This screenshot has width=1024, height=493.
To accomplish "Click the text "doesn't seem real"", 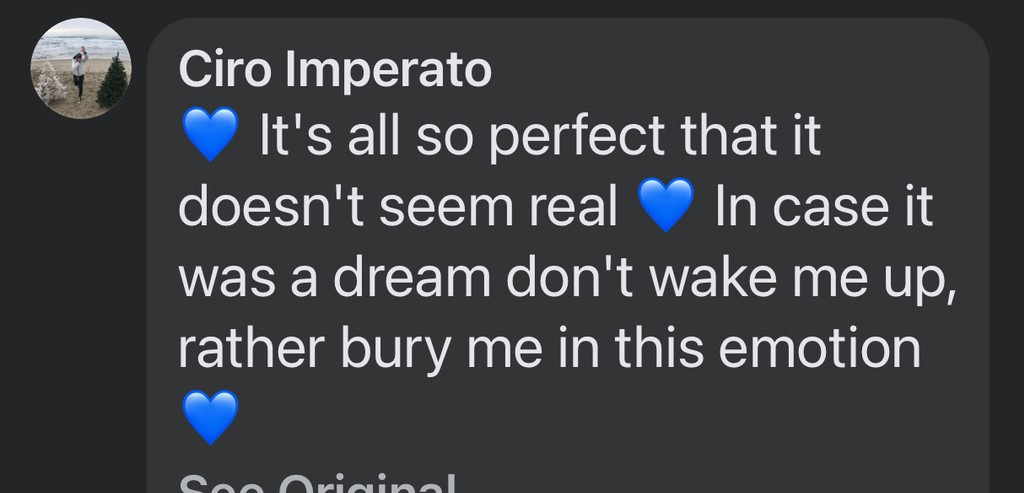I will [x=398, y=207].
